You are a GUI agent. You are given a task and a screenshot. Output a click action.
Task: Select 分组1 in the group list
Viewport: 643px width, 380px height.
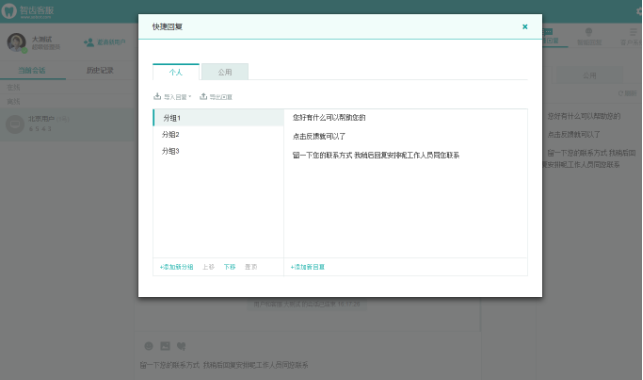(x=218, y=118)
